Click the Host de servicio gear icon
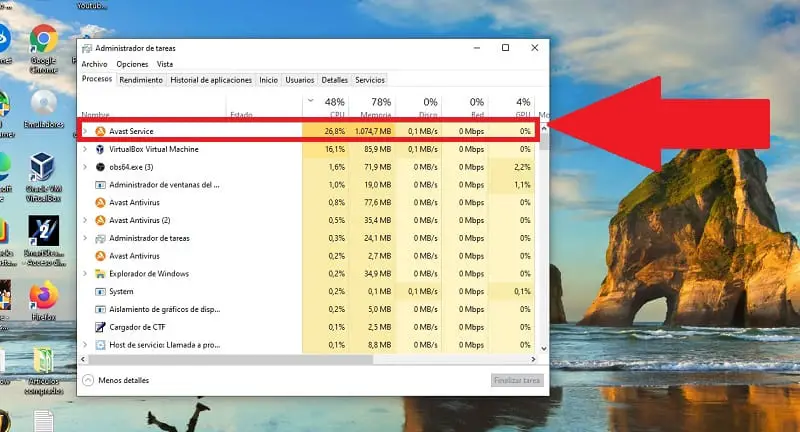 tap(101, 345)
